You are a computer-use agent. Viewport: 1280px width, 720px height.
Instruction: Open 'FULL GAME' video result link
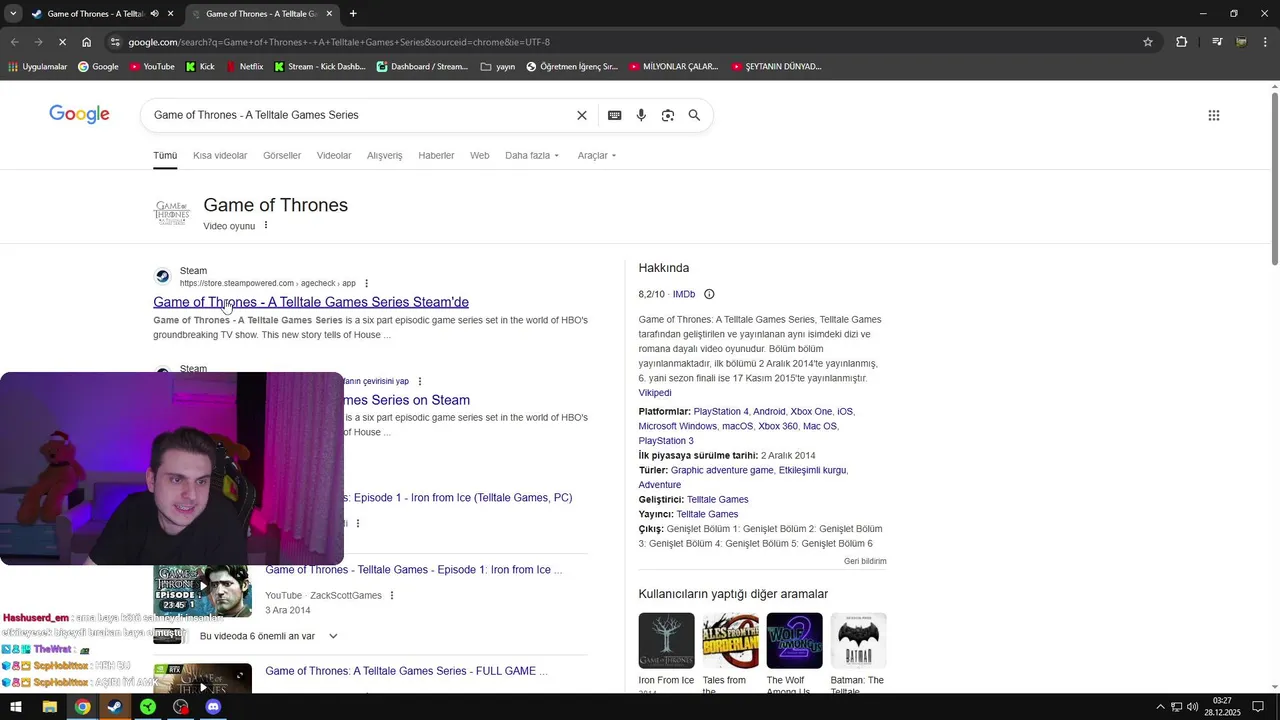(x=407, y=671)
